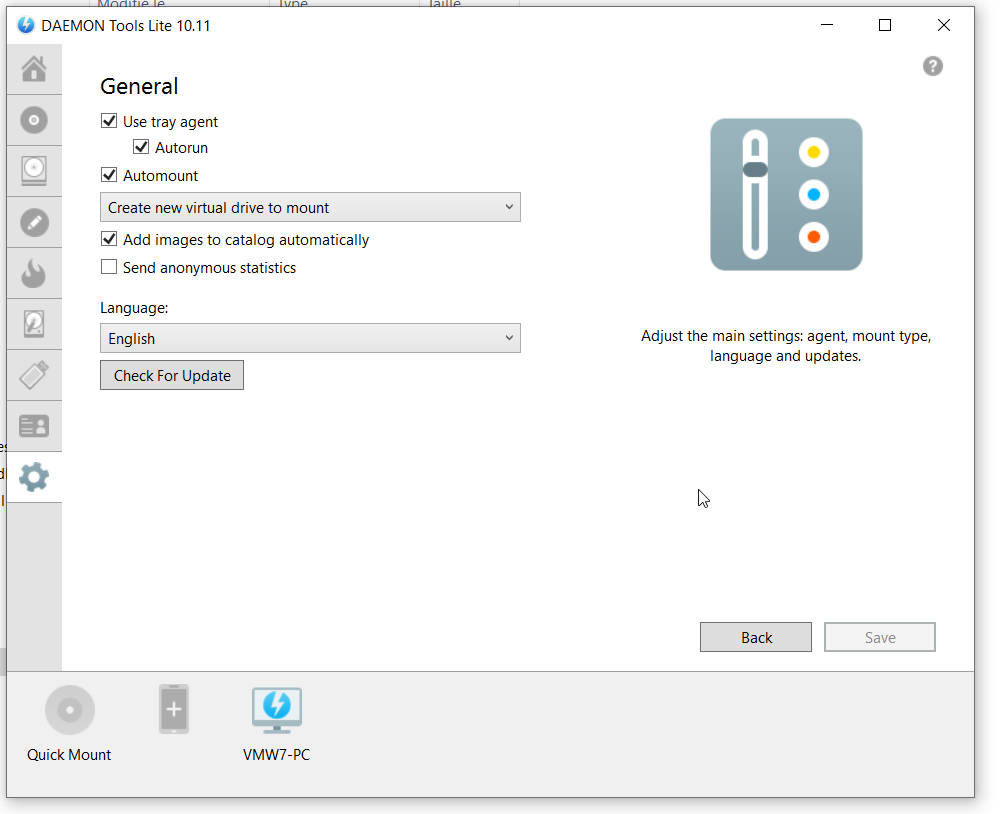The height and width of the screenshot is (814, 1002).
Task: Click the DAEMON Tools lightning logo in title bar
Action: pyautogui.click(x=26, y=26)
